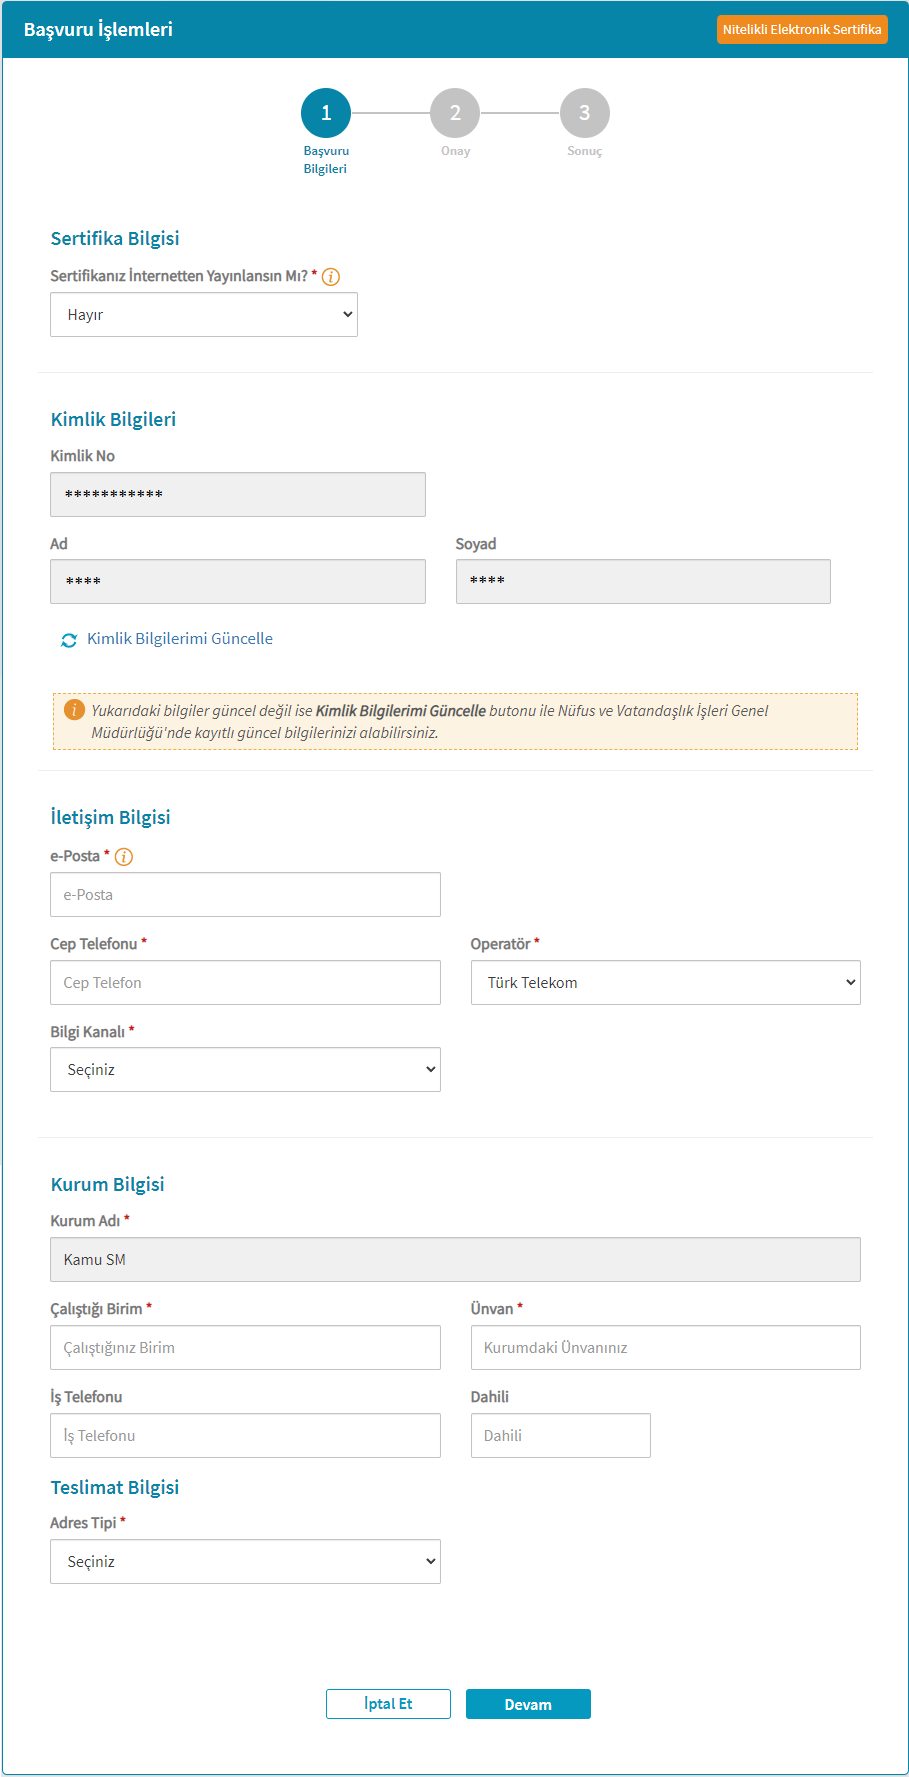Click the Devam button
This screenshot has width=909, height=1777.
tap(528, 1704)
